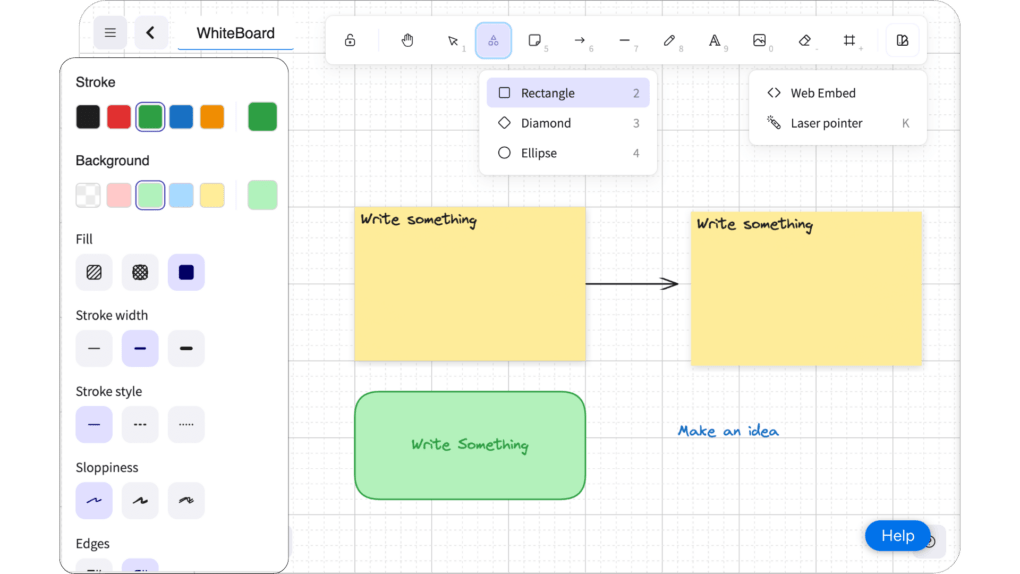This screenshot has height=574, width=1020.
Task: Click the lock tool icon
Action: (350, 41)
